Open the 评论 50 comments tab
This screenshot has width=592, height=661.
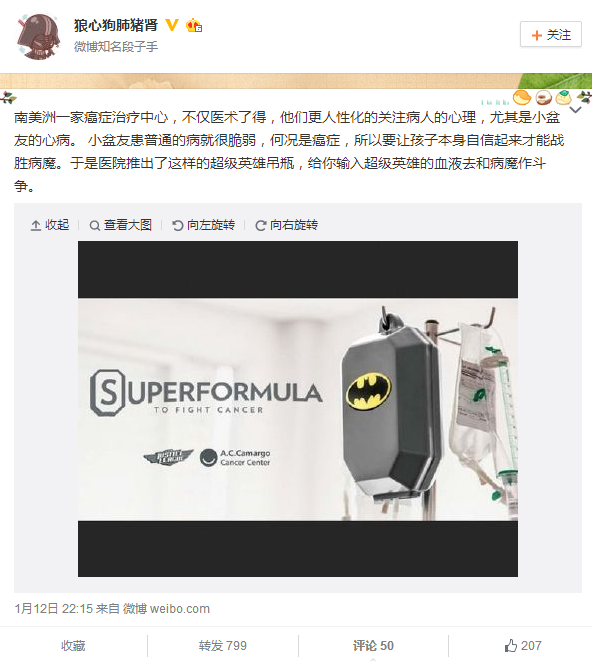[373, 646]
